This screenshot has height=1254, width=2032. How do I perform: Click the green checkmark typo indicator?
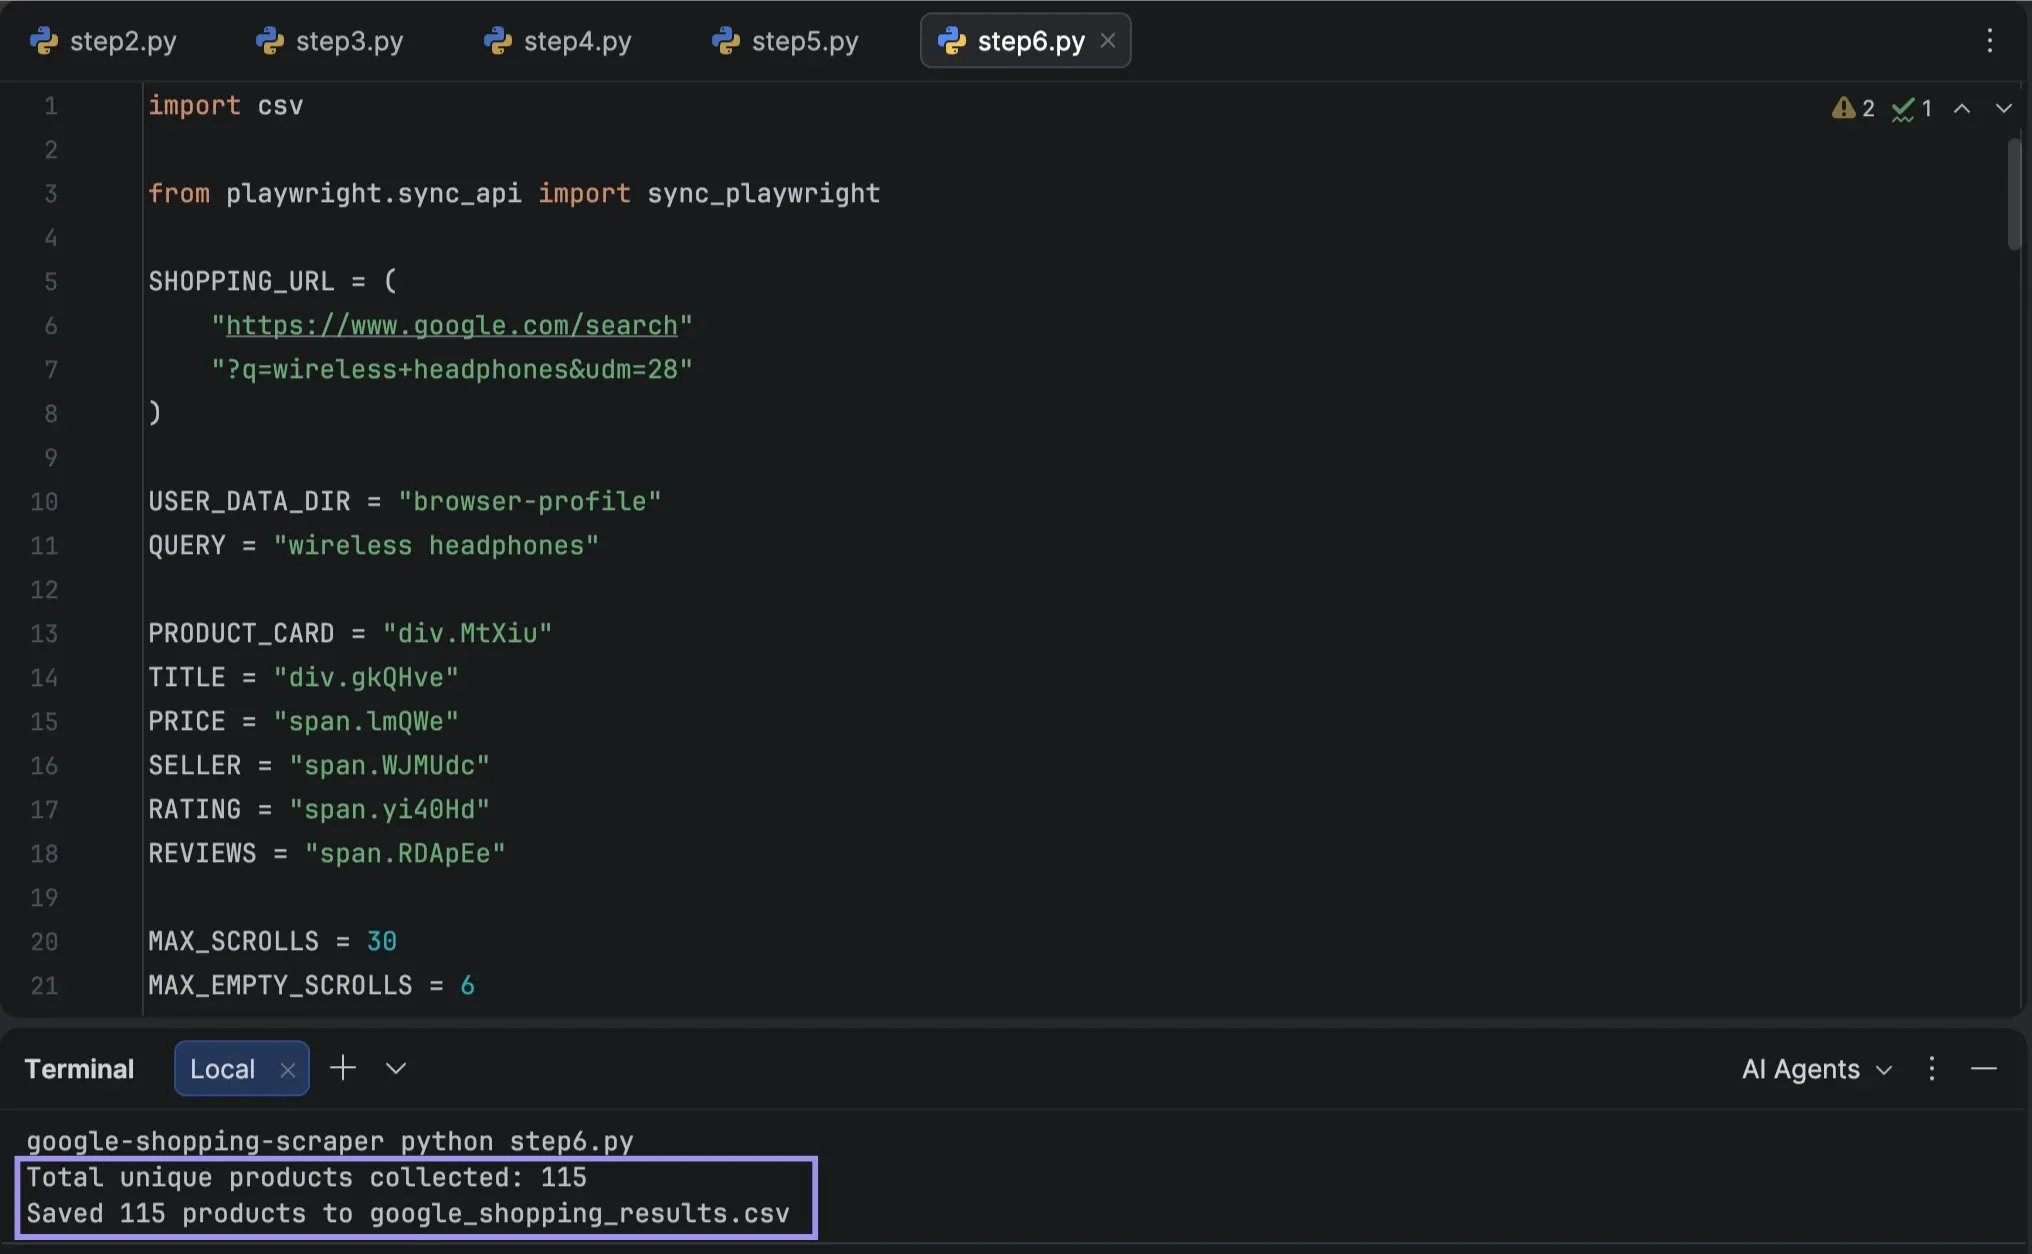1911,108
